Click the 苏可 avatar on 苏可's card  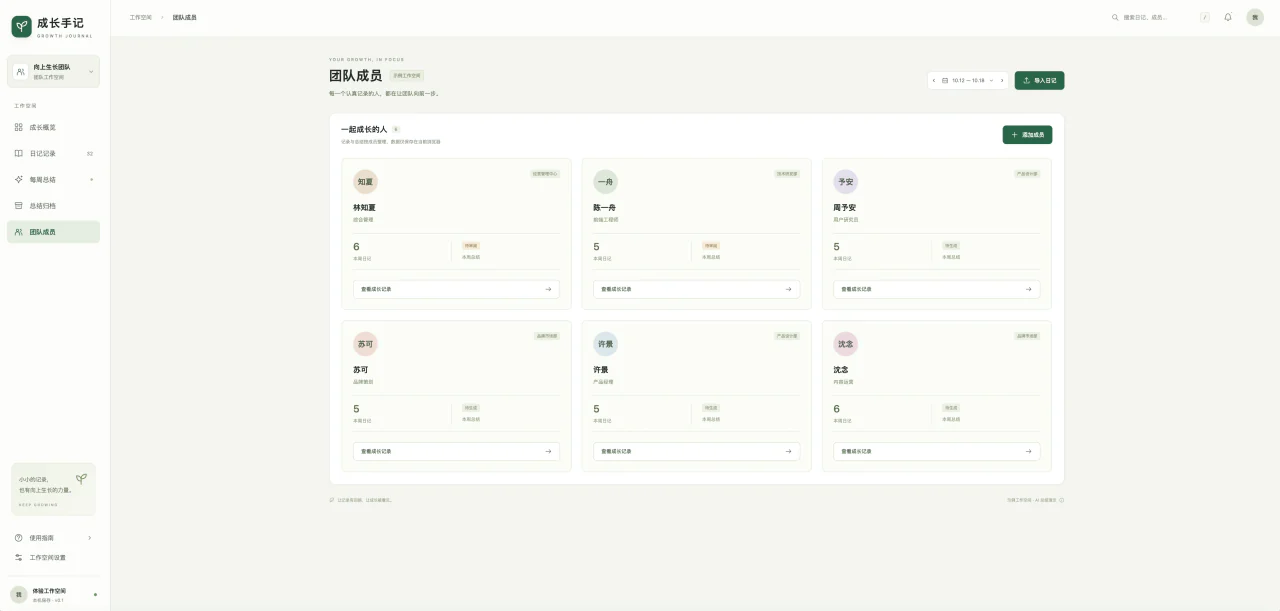365,344
